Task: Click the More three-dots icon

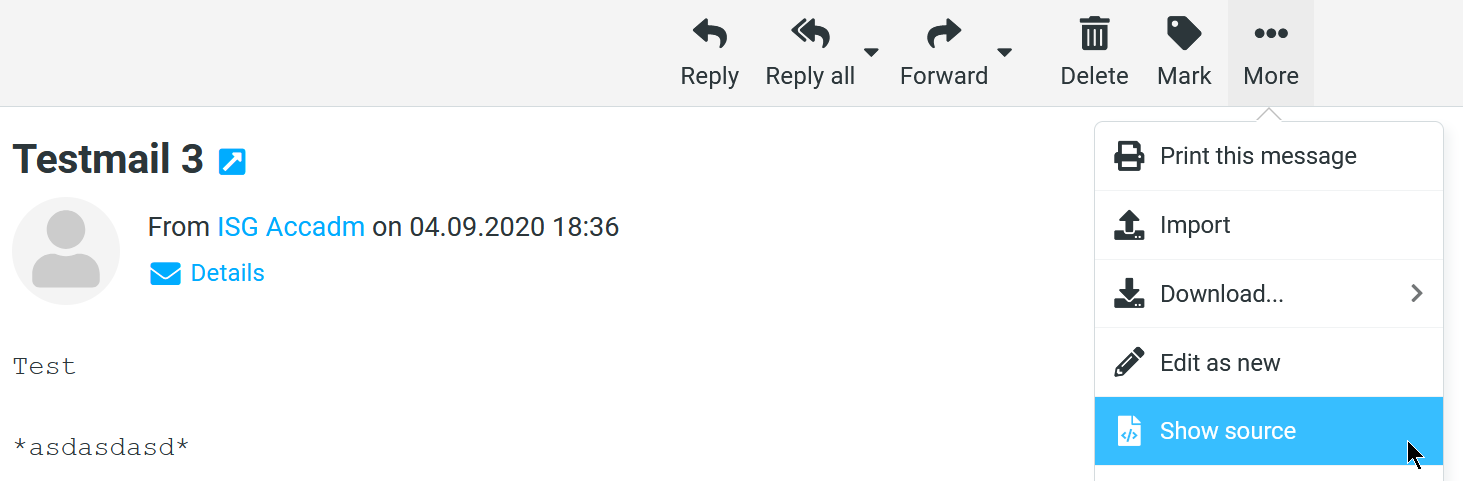Action: tap(1271, 34)
